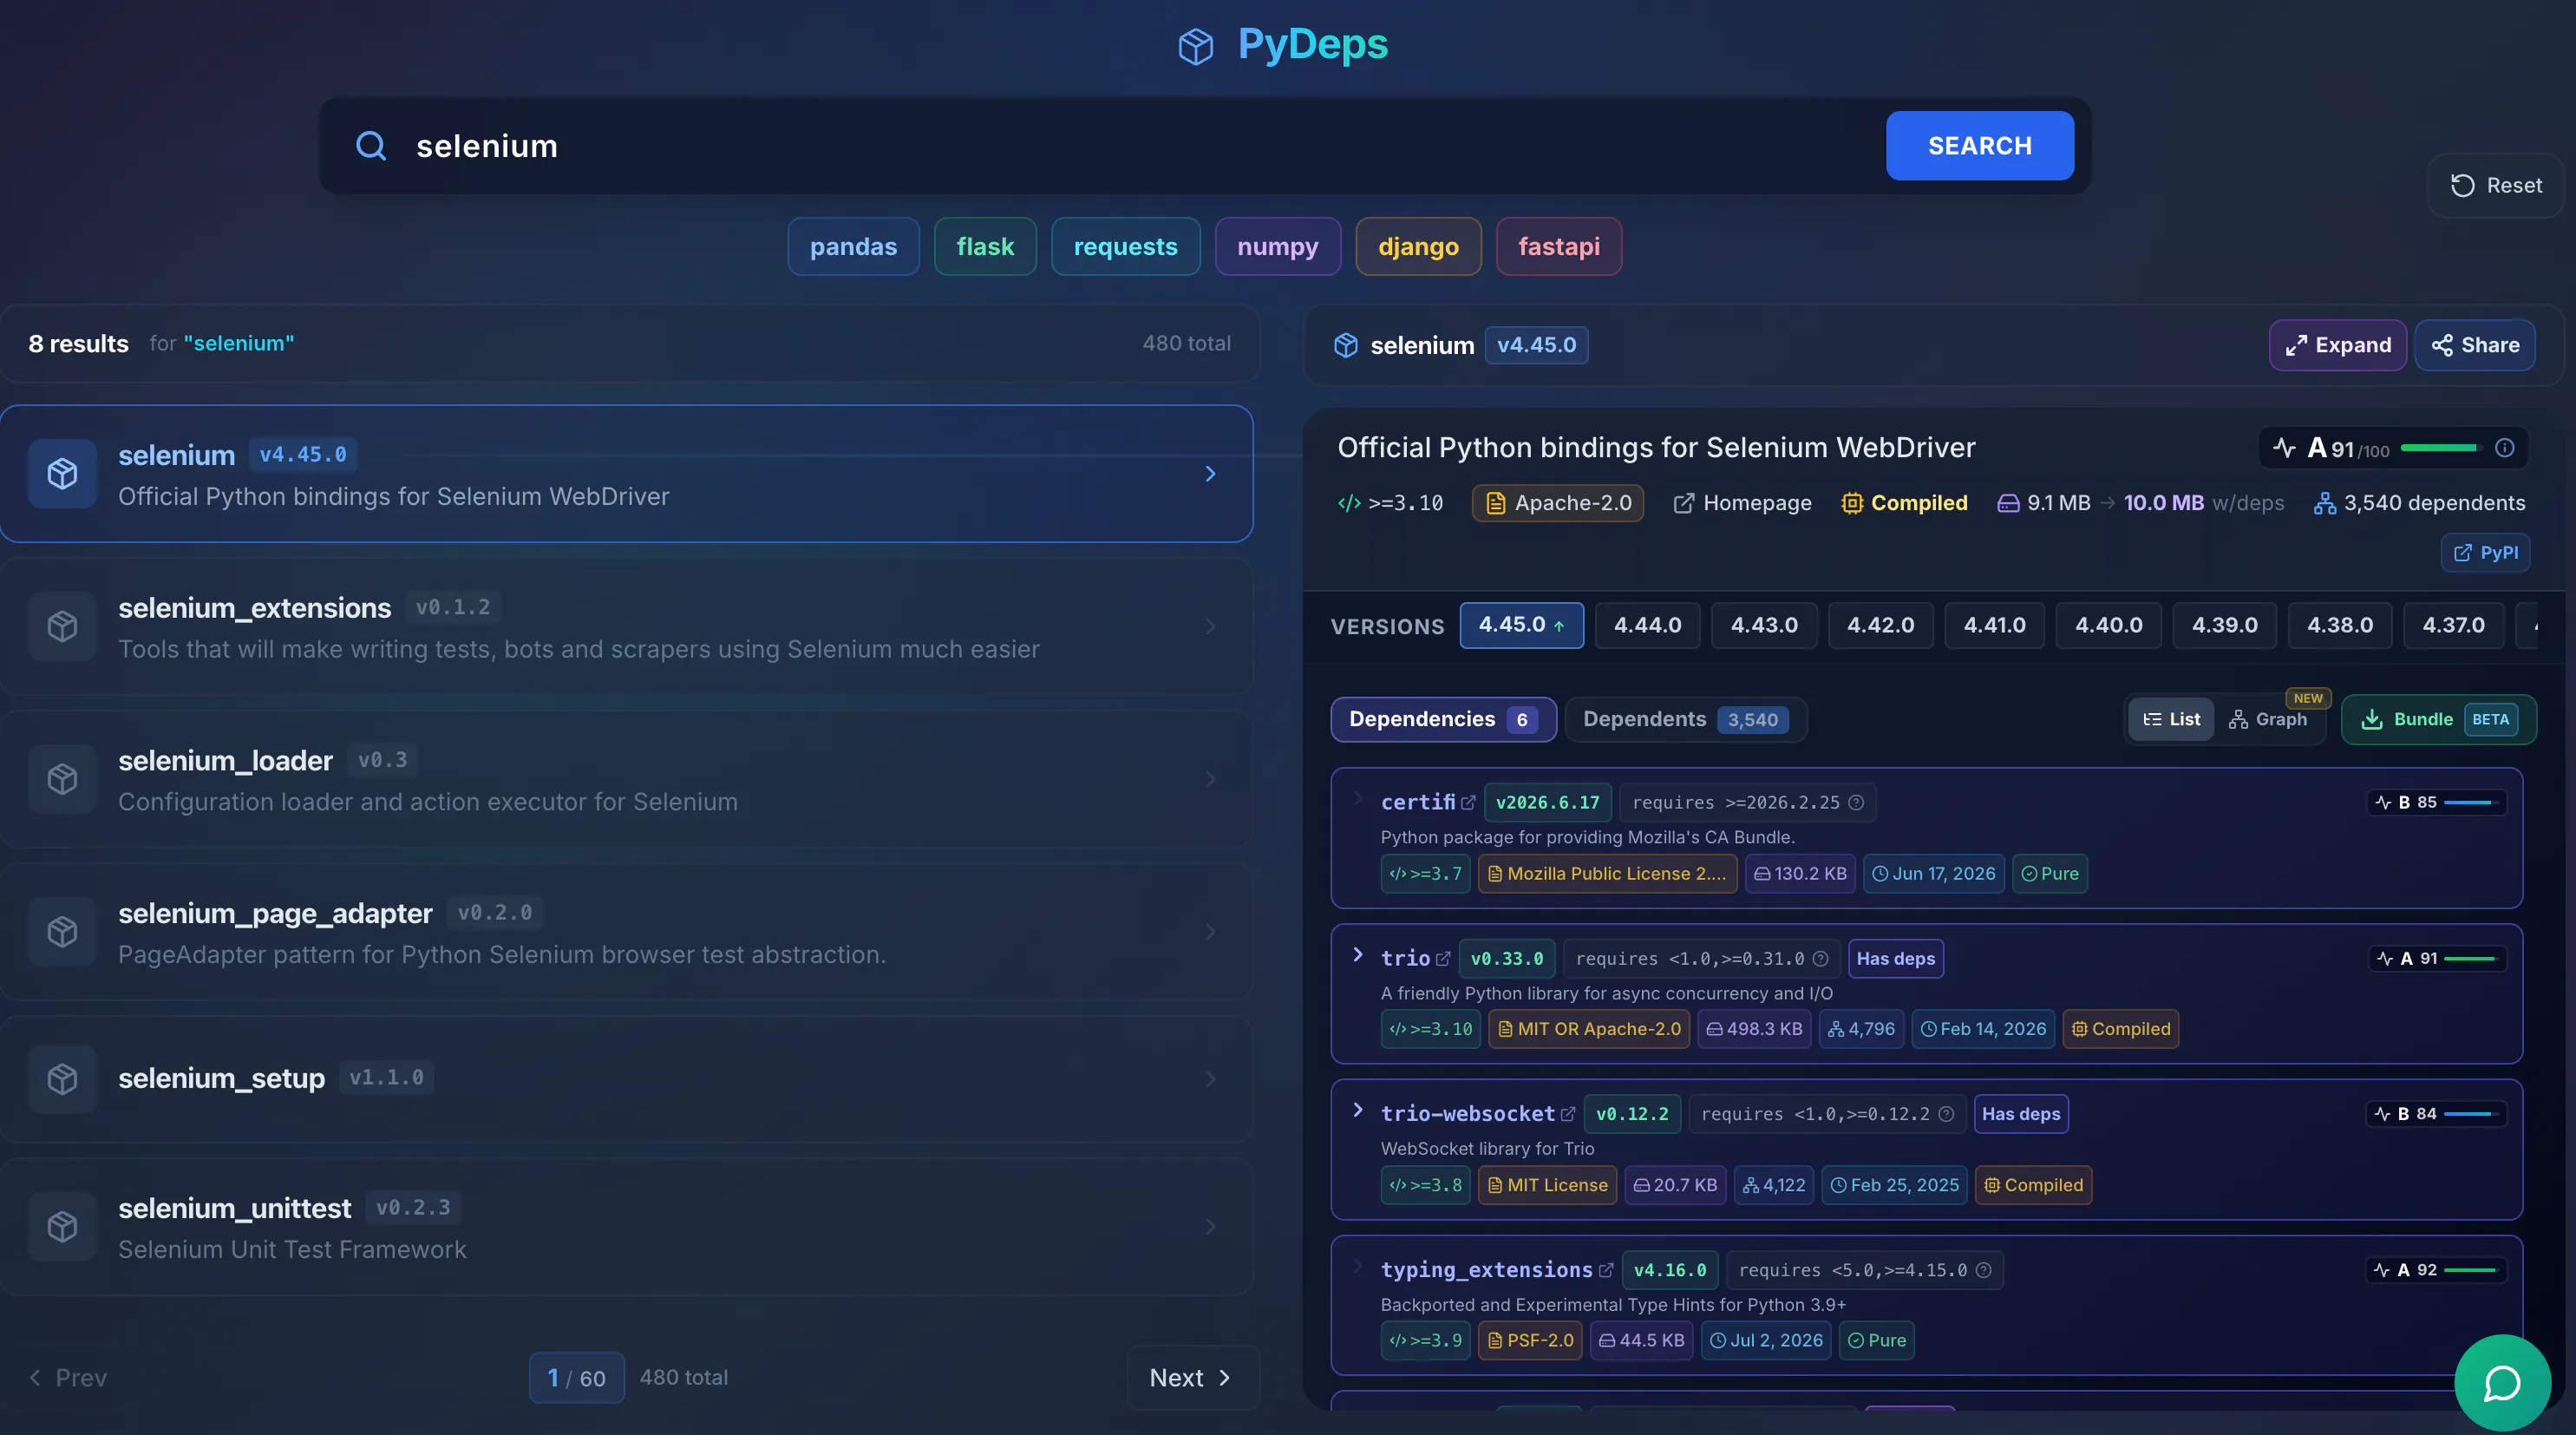Viewport: 2576px width, 1435px height.
Task: Click the health pulse icon beside A 91/100
Action: pos(2284,448)
